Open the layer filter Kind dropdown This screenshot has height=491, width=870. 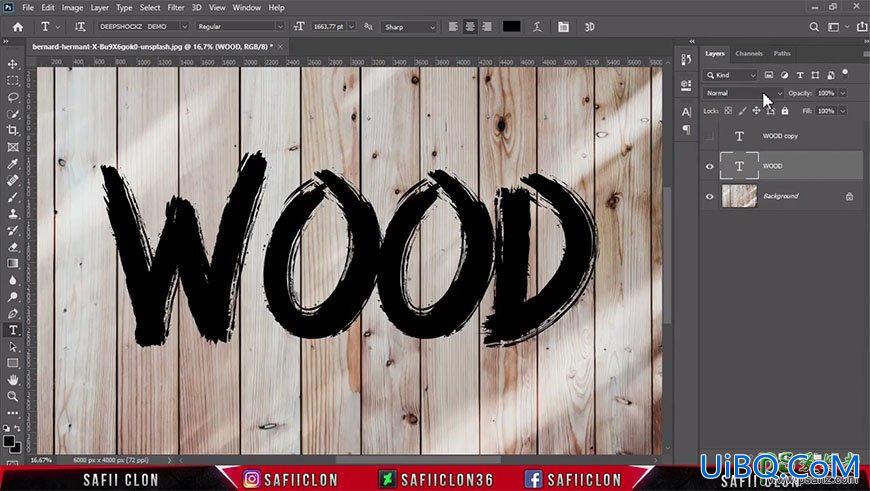coord(730,75)
